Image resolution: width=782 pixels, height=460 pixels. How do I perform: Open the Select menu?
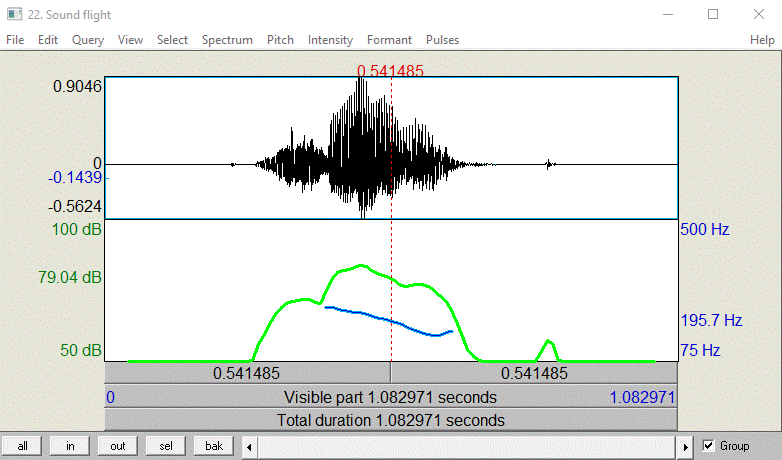(172, 40)
